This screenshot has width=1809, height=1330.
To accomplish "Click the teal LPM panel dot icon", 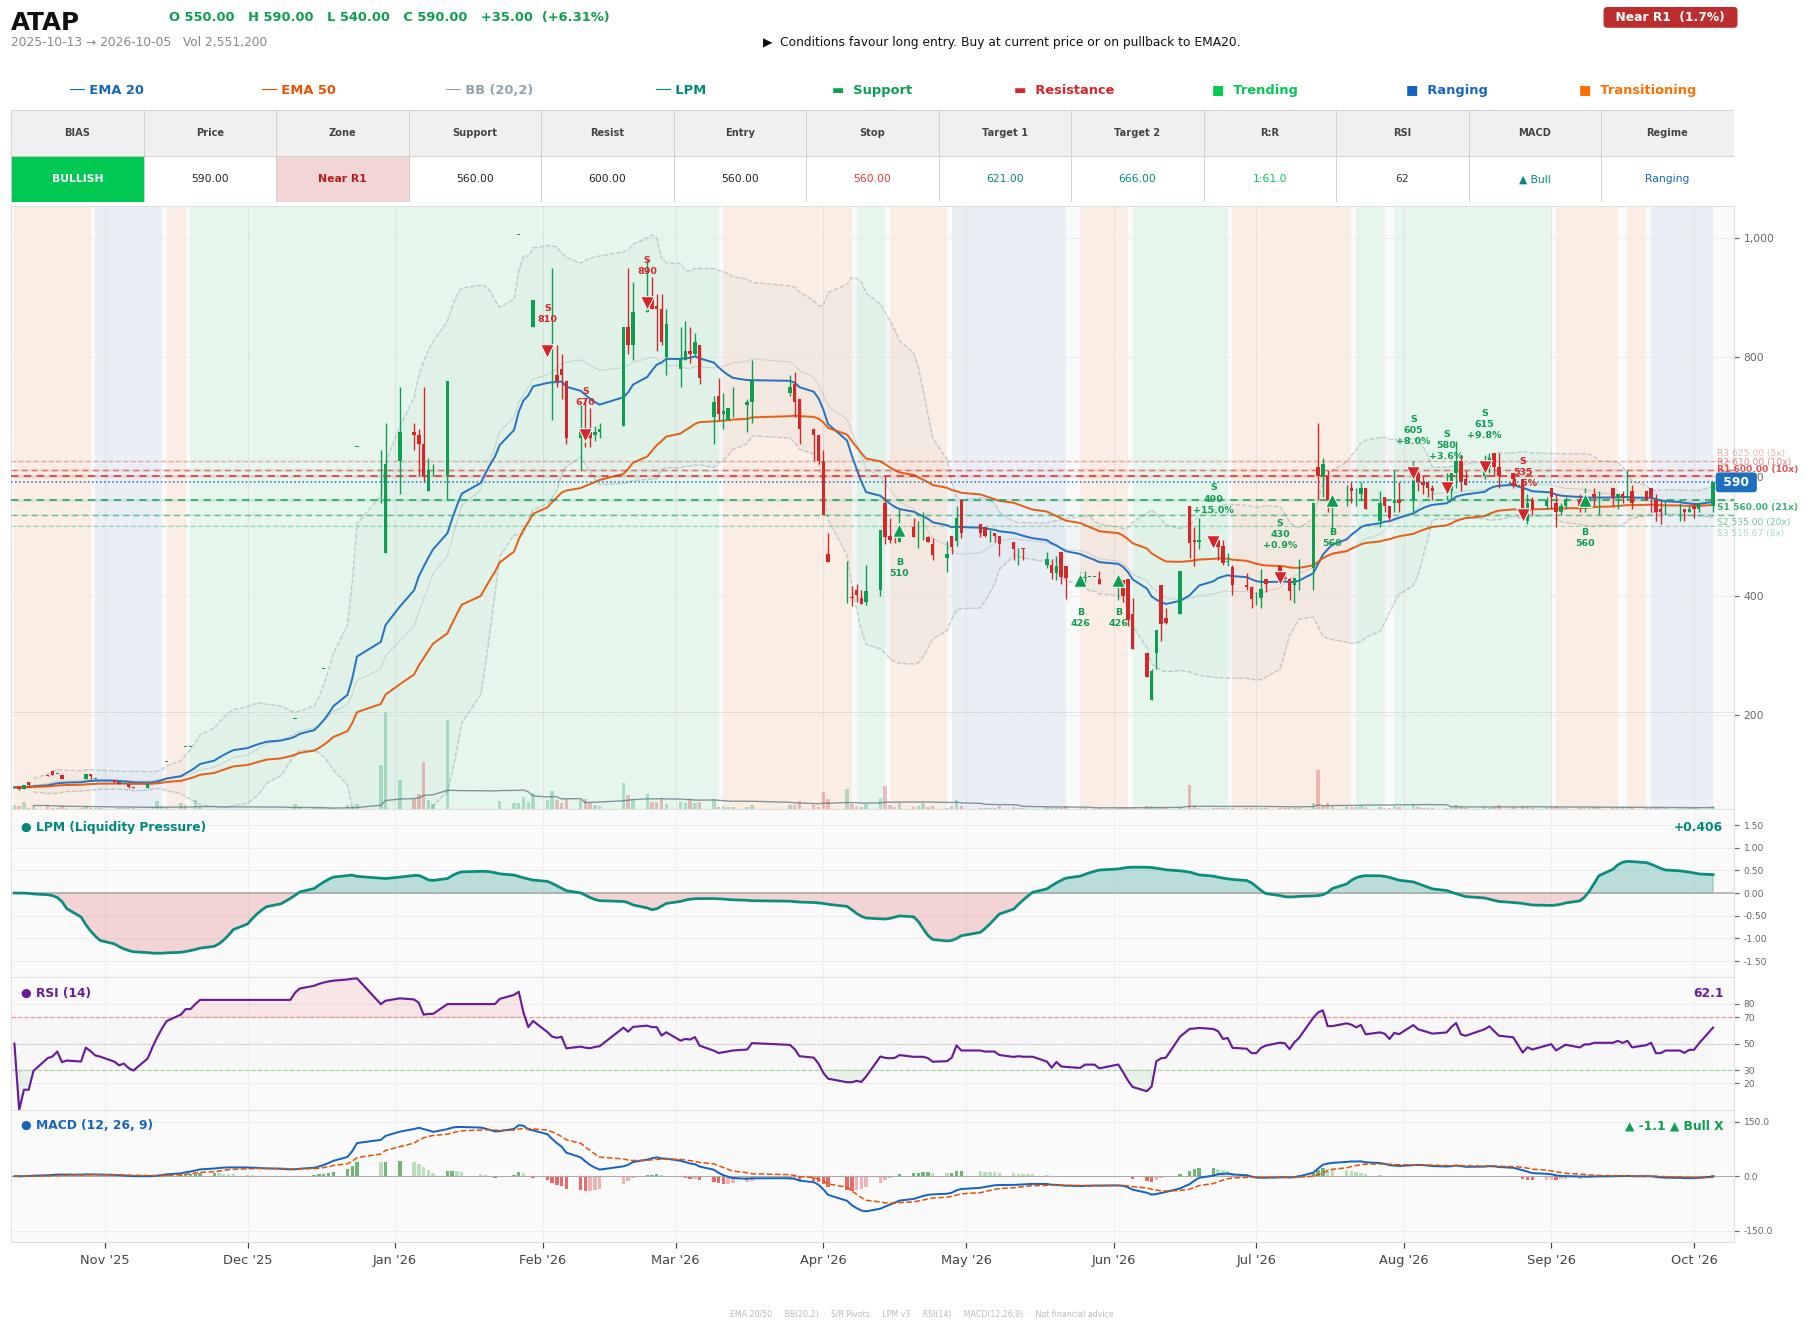I will pyautogui.click(x=26, y=827).
